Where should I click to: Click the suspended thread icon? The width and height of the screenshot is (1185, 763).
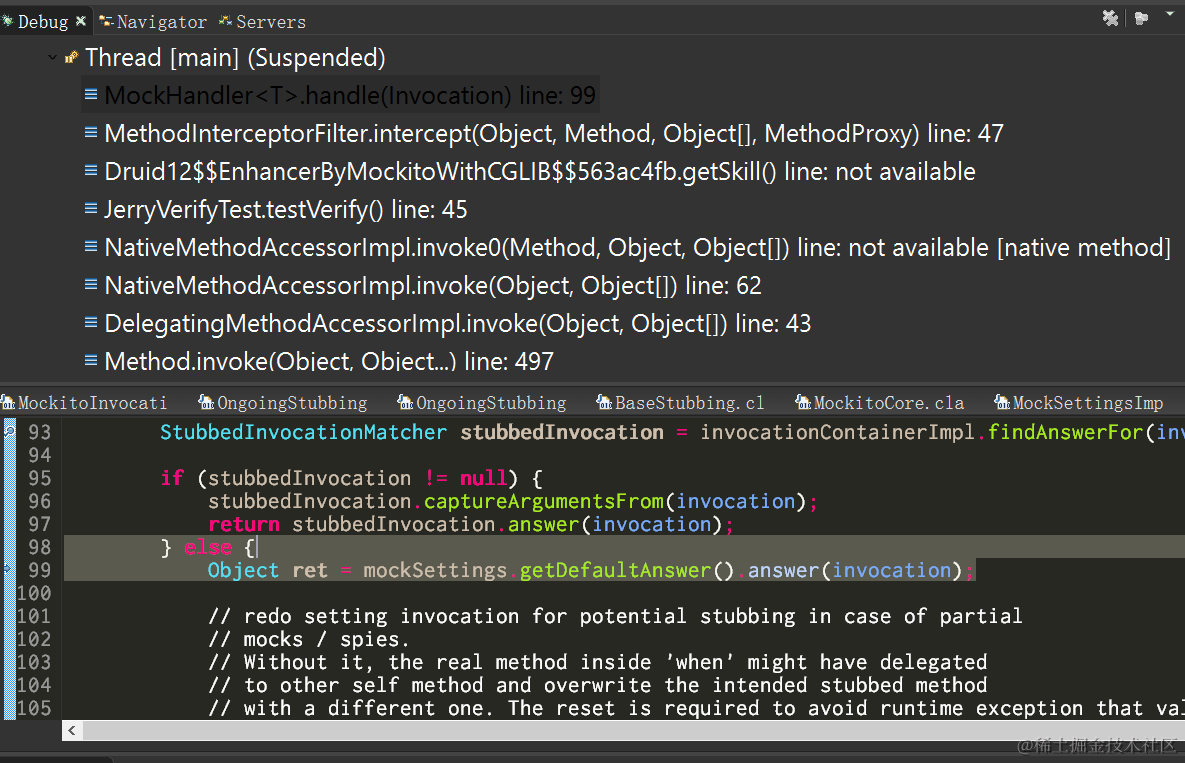tap(71, 57)
